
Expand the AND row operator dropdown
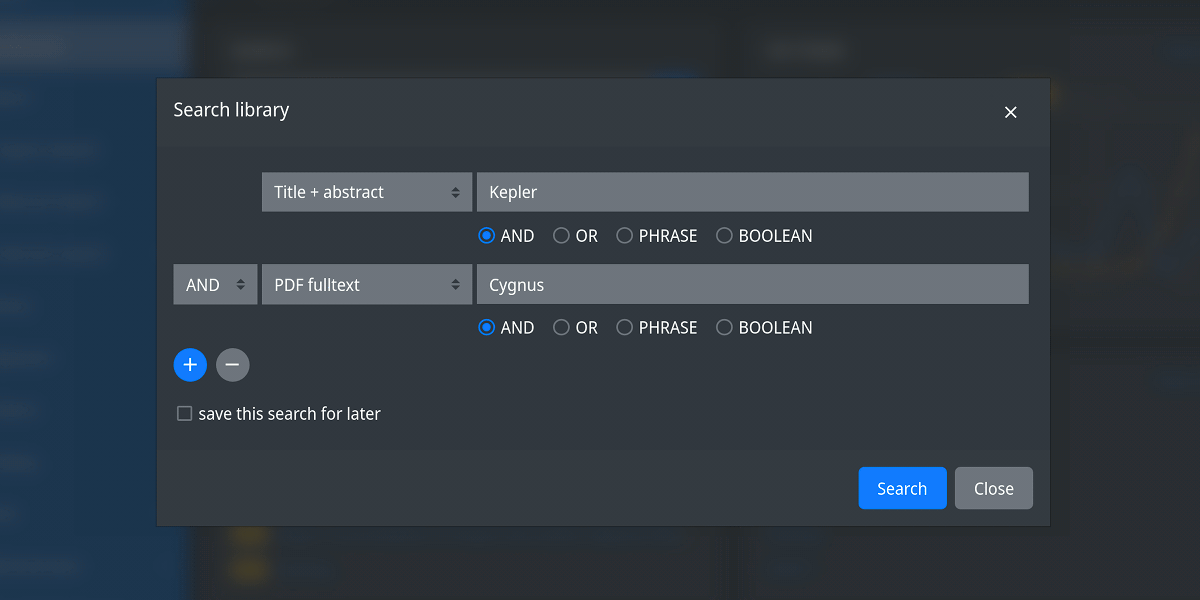tap(215, 285)
